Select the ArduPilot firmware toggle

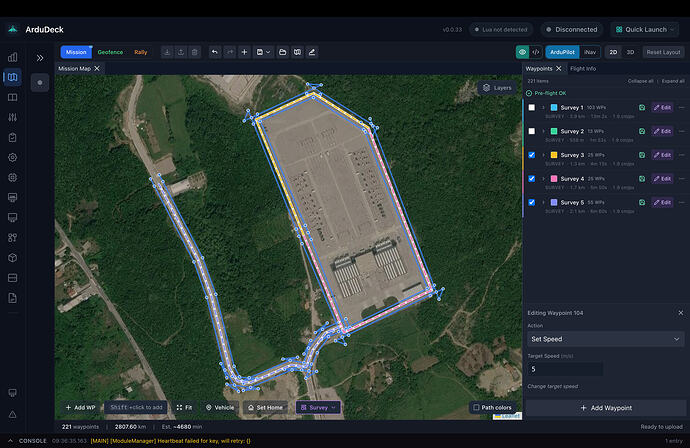[x=562, y=52]
